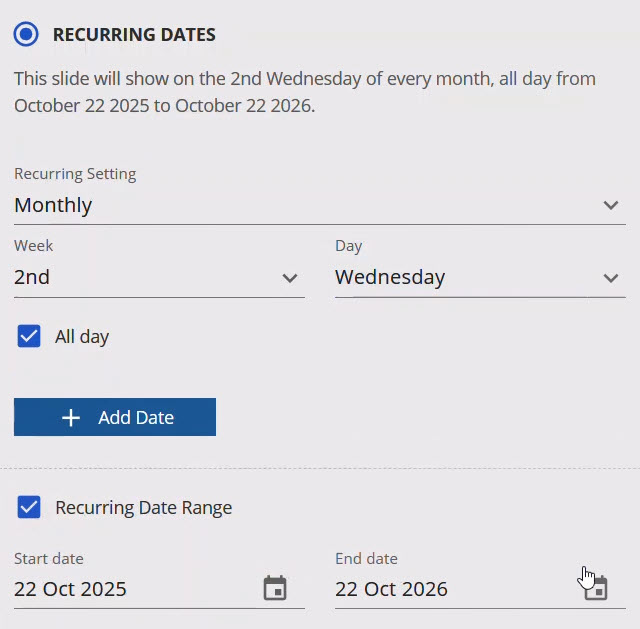This screenshot has width=640, height=629.
Task: Expand the Week dropdown chevron
Action: (290, 278)
